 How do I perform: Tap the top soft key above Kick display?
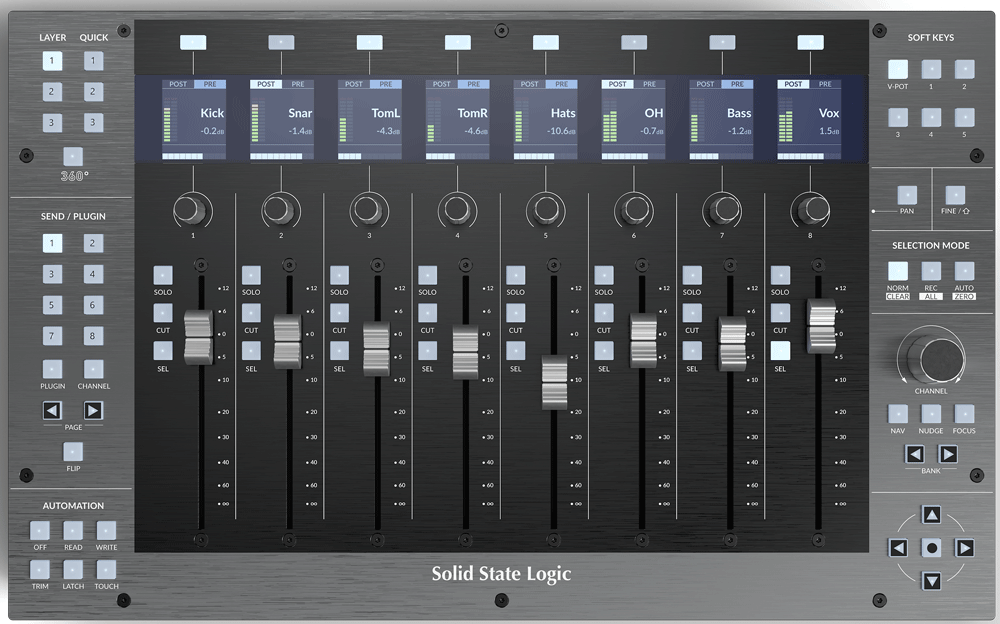point(193,42)
